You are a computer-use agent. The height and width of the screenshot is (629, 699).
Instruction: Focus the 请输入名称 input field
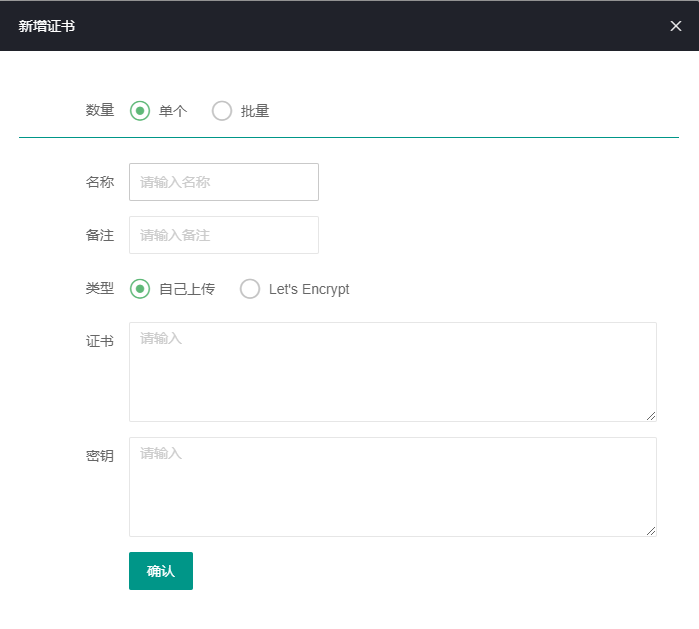pos(224,182)
